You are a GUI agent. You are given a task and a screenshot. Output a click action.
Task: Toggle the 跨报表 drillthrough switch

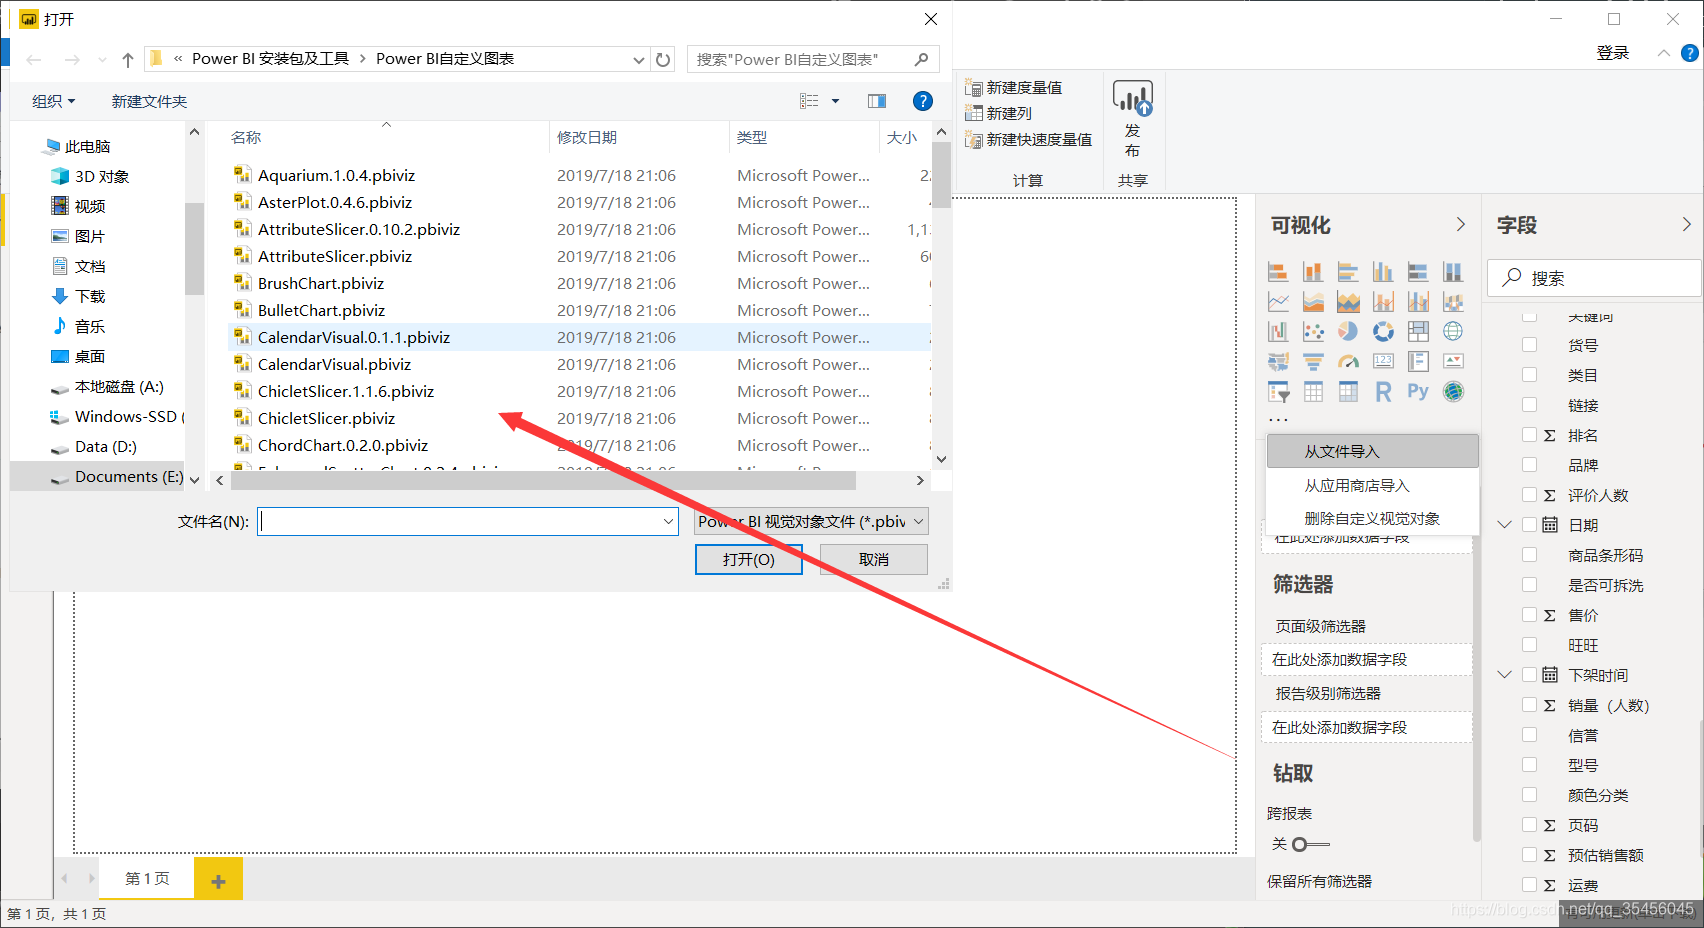pyautogui.click(x=1310, y=845)
